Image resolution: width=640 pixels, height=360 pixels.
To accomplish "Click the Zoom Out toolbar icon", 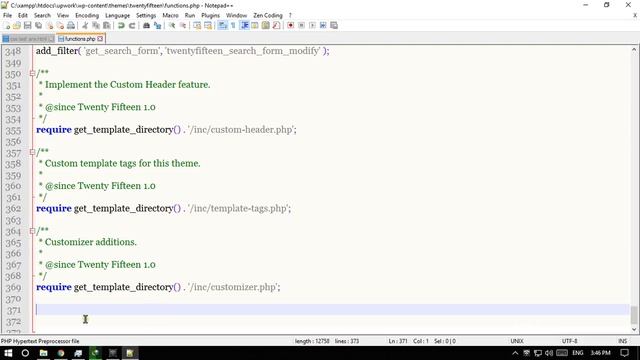I will click(x=183, y=25).
